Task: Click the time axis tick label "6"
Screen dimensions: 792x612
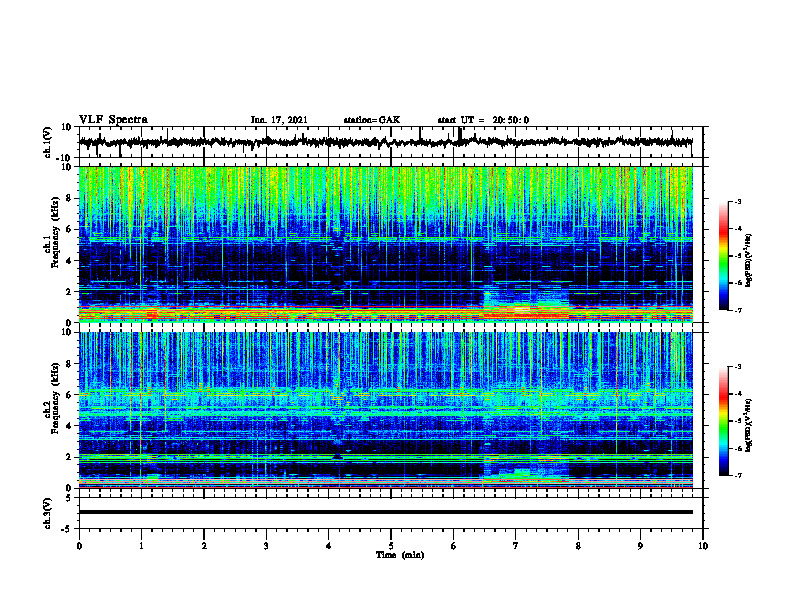Action: (x=454, y=546)
